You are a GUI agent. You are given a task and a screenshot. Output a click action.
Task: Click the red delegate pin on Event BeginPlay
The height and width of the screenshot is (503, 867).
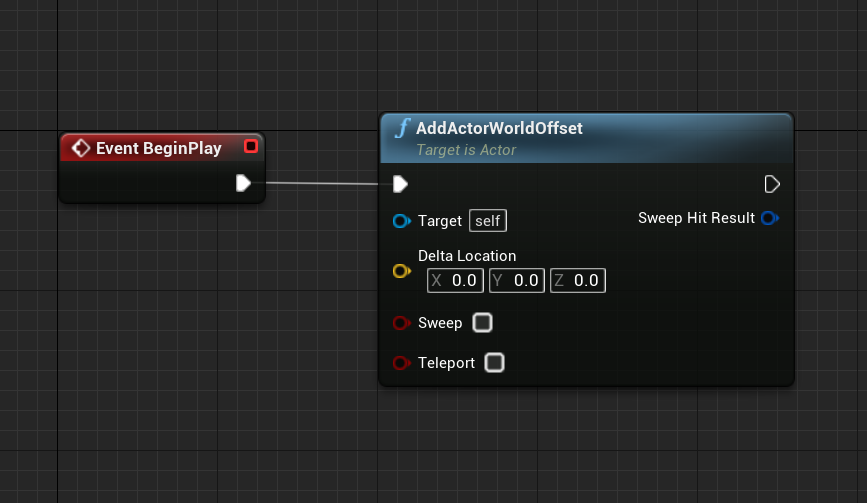point(250,147)
